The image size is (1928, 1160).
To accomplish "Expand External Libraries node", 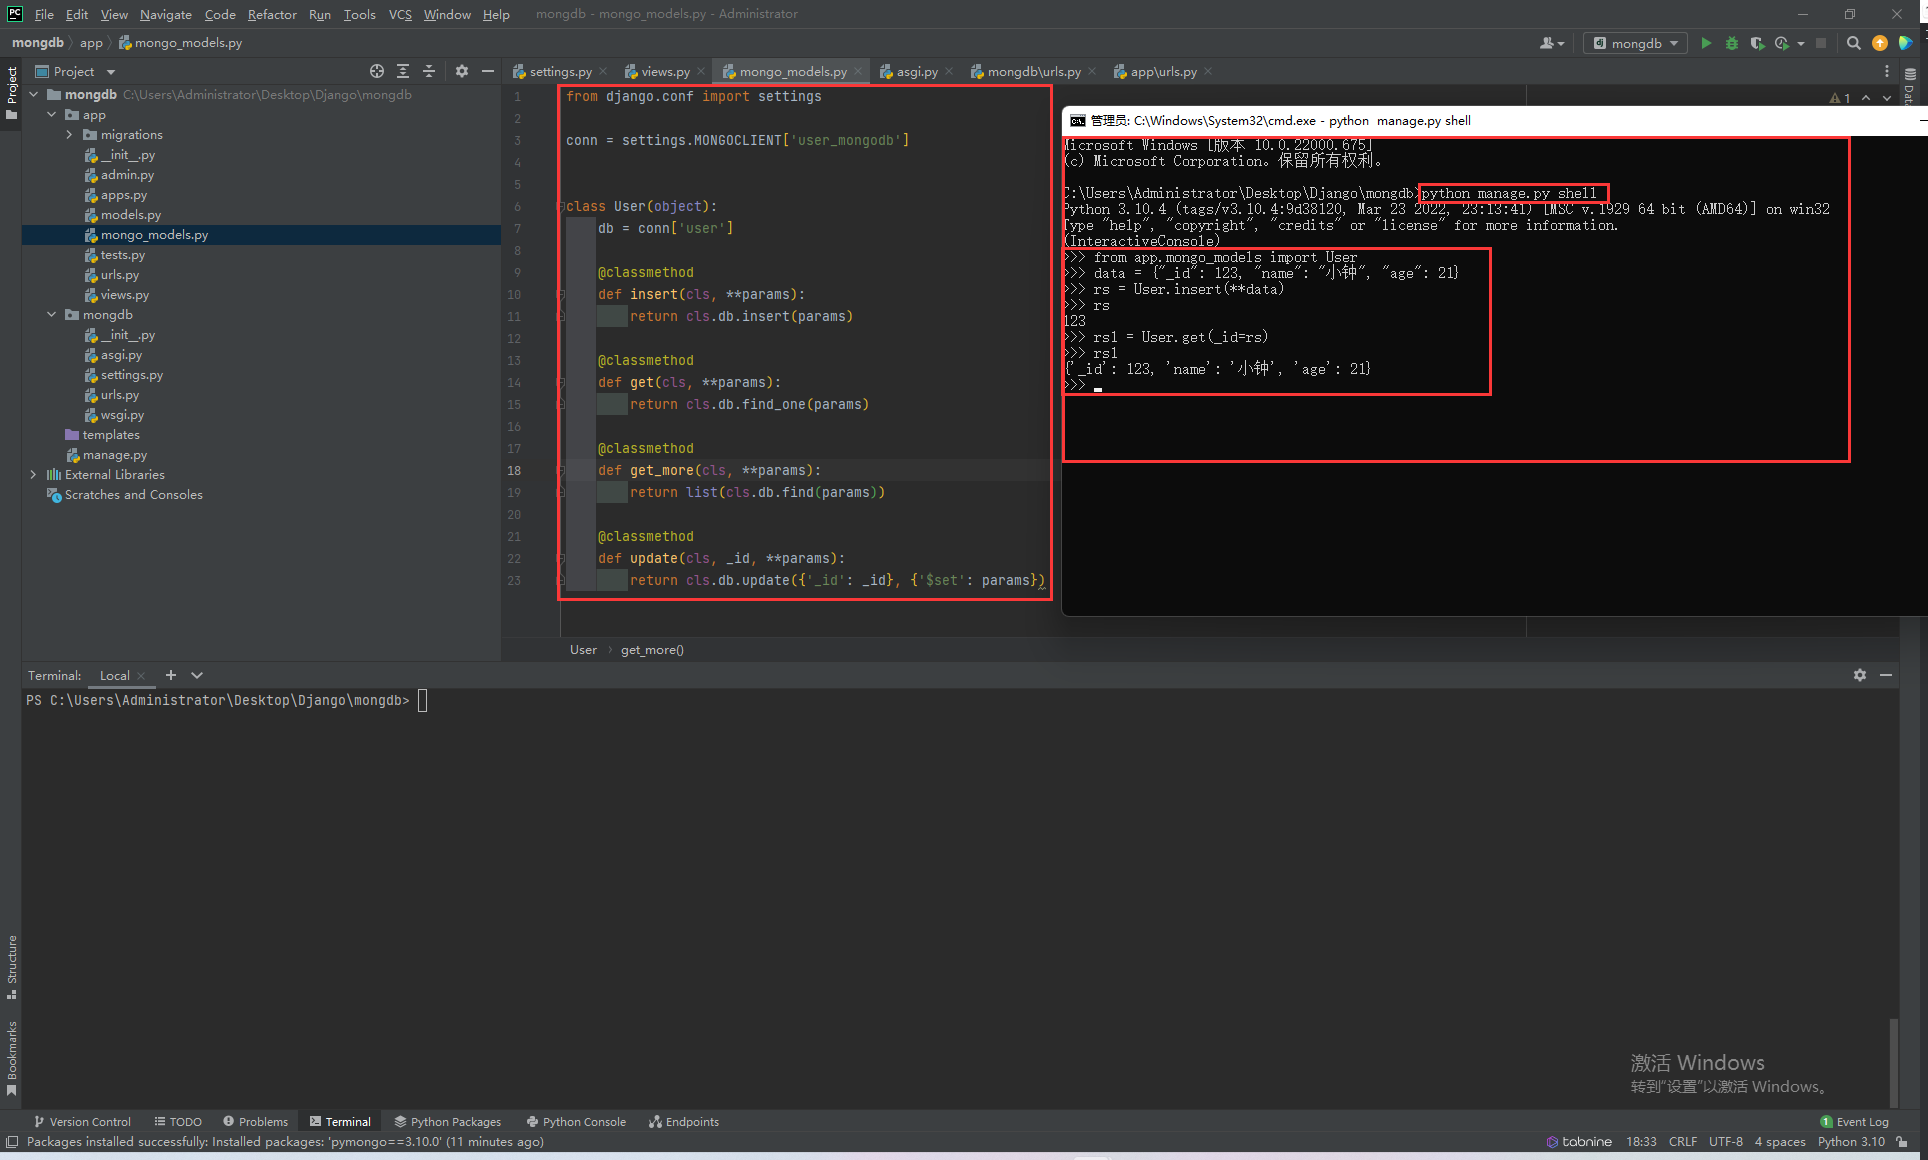I will [33, 475].
